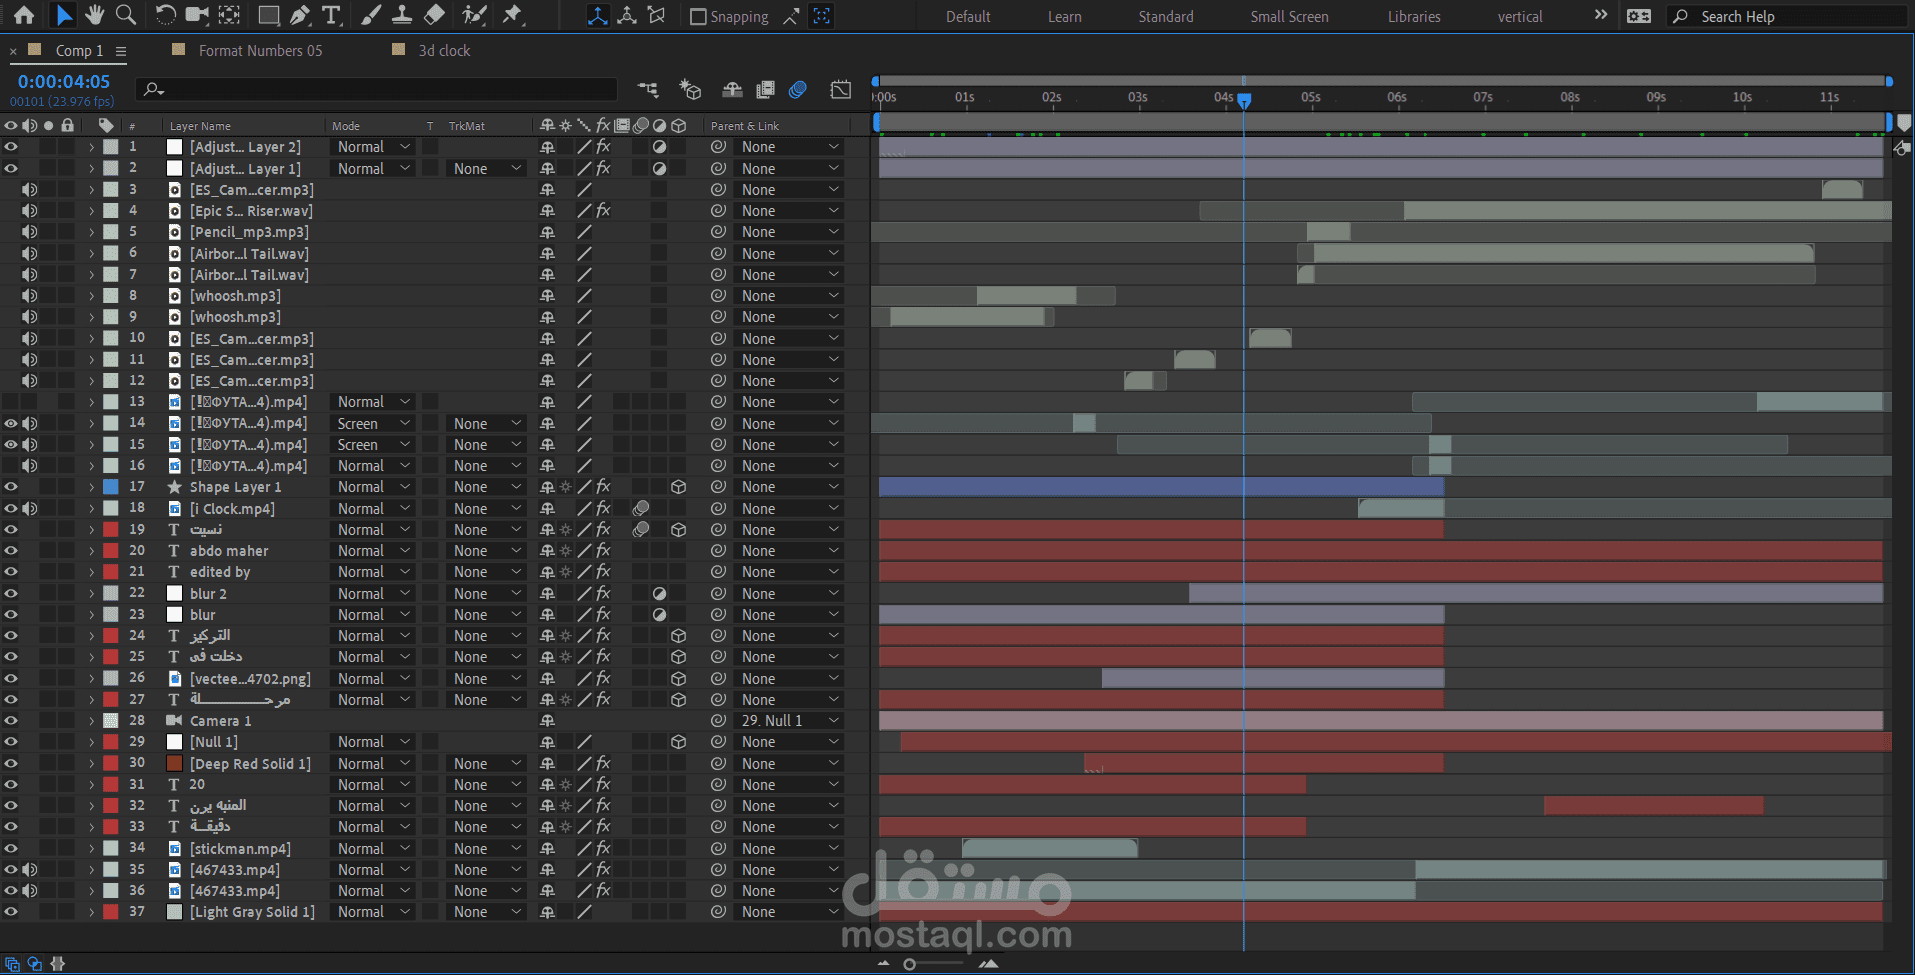
Task: Mute audio of Epic S... Riser.wav layer
Action: 30,211
